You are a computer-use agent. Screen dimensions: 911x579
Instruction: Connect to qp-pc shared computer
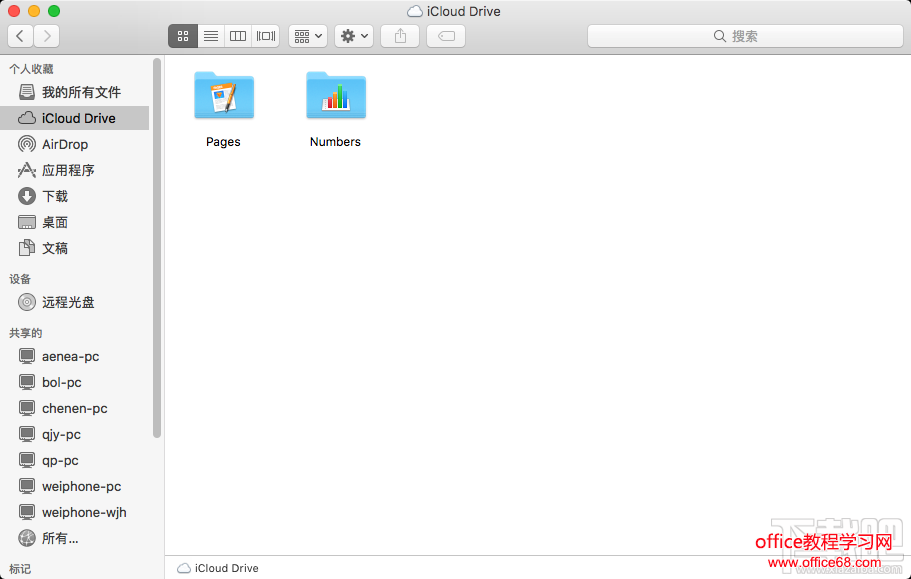point(74,460)
